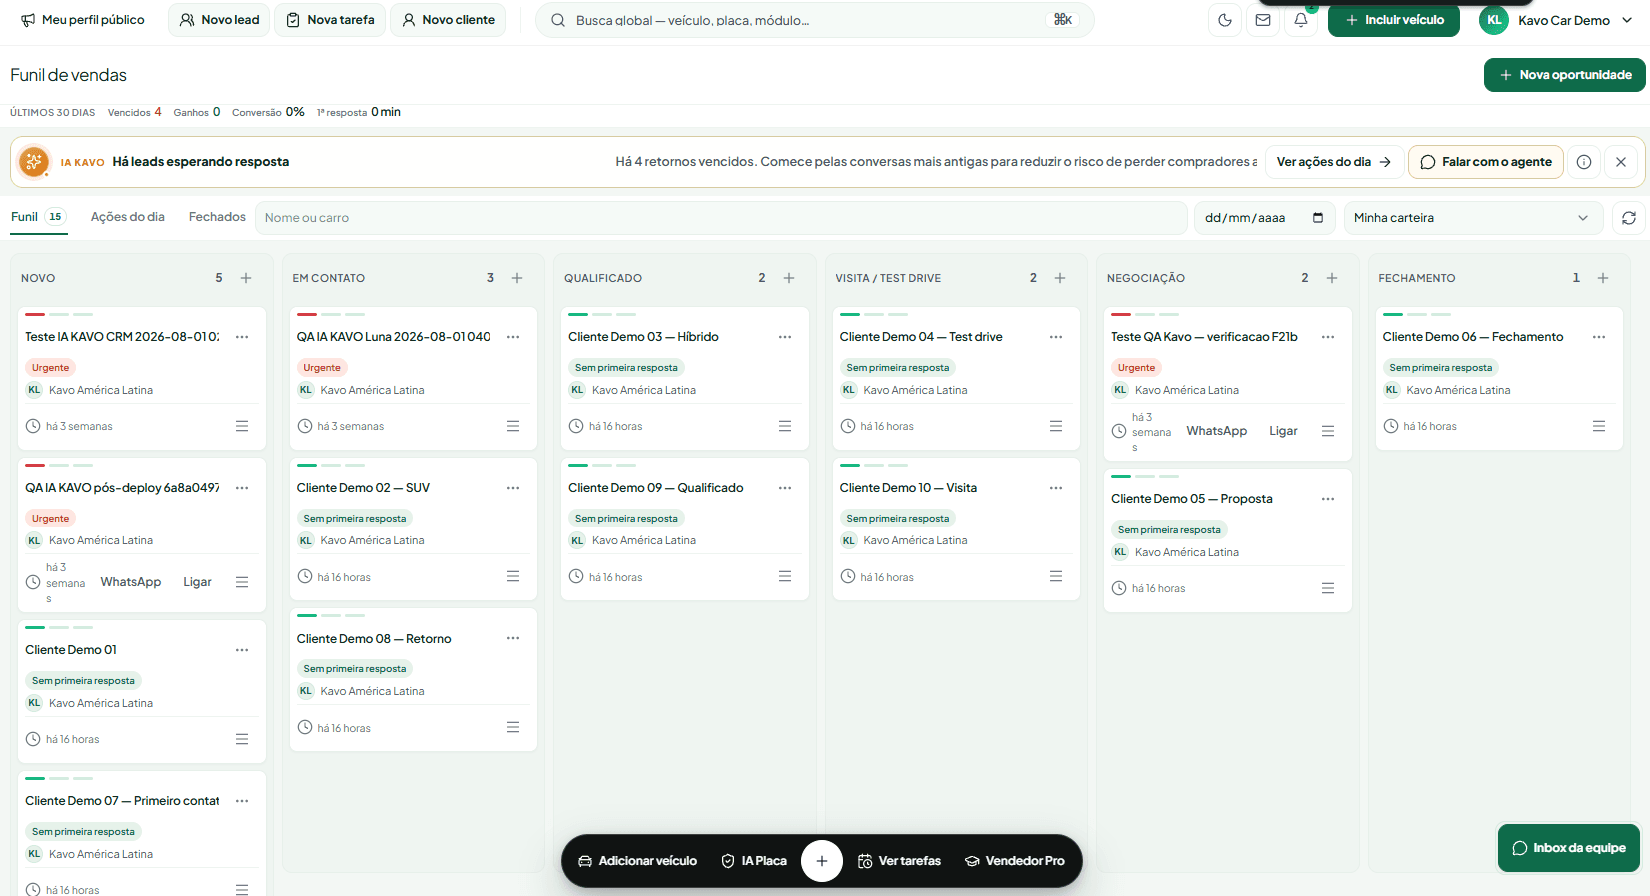
Task: Toggle dark mode moon icon
Action: pos(1225,20)
